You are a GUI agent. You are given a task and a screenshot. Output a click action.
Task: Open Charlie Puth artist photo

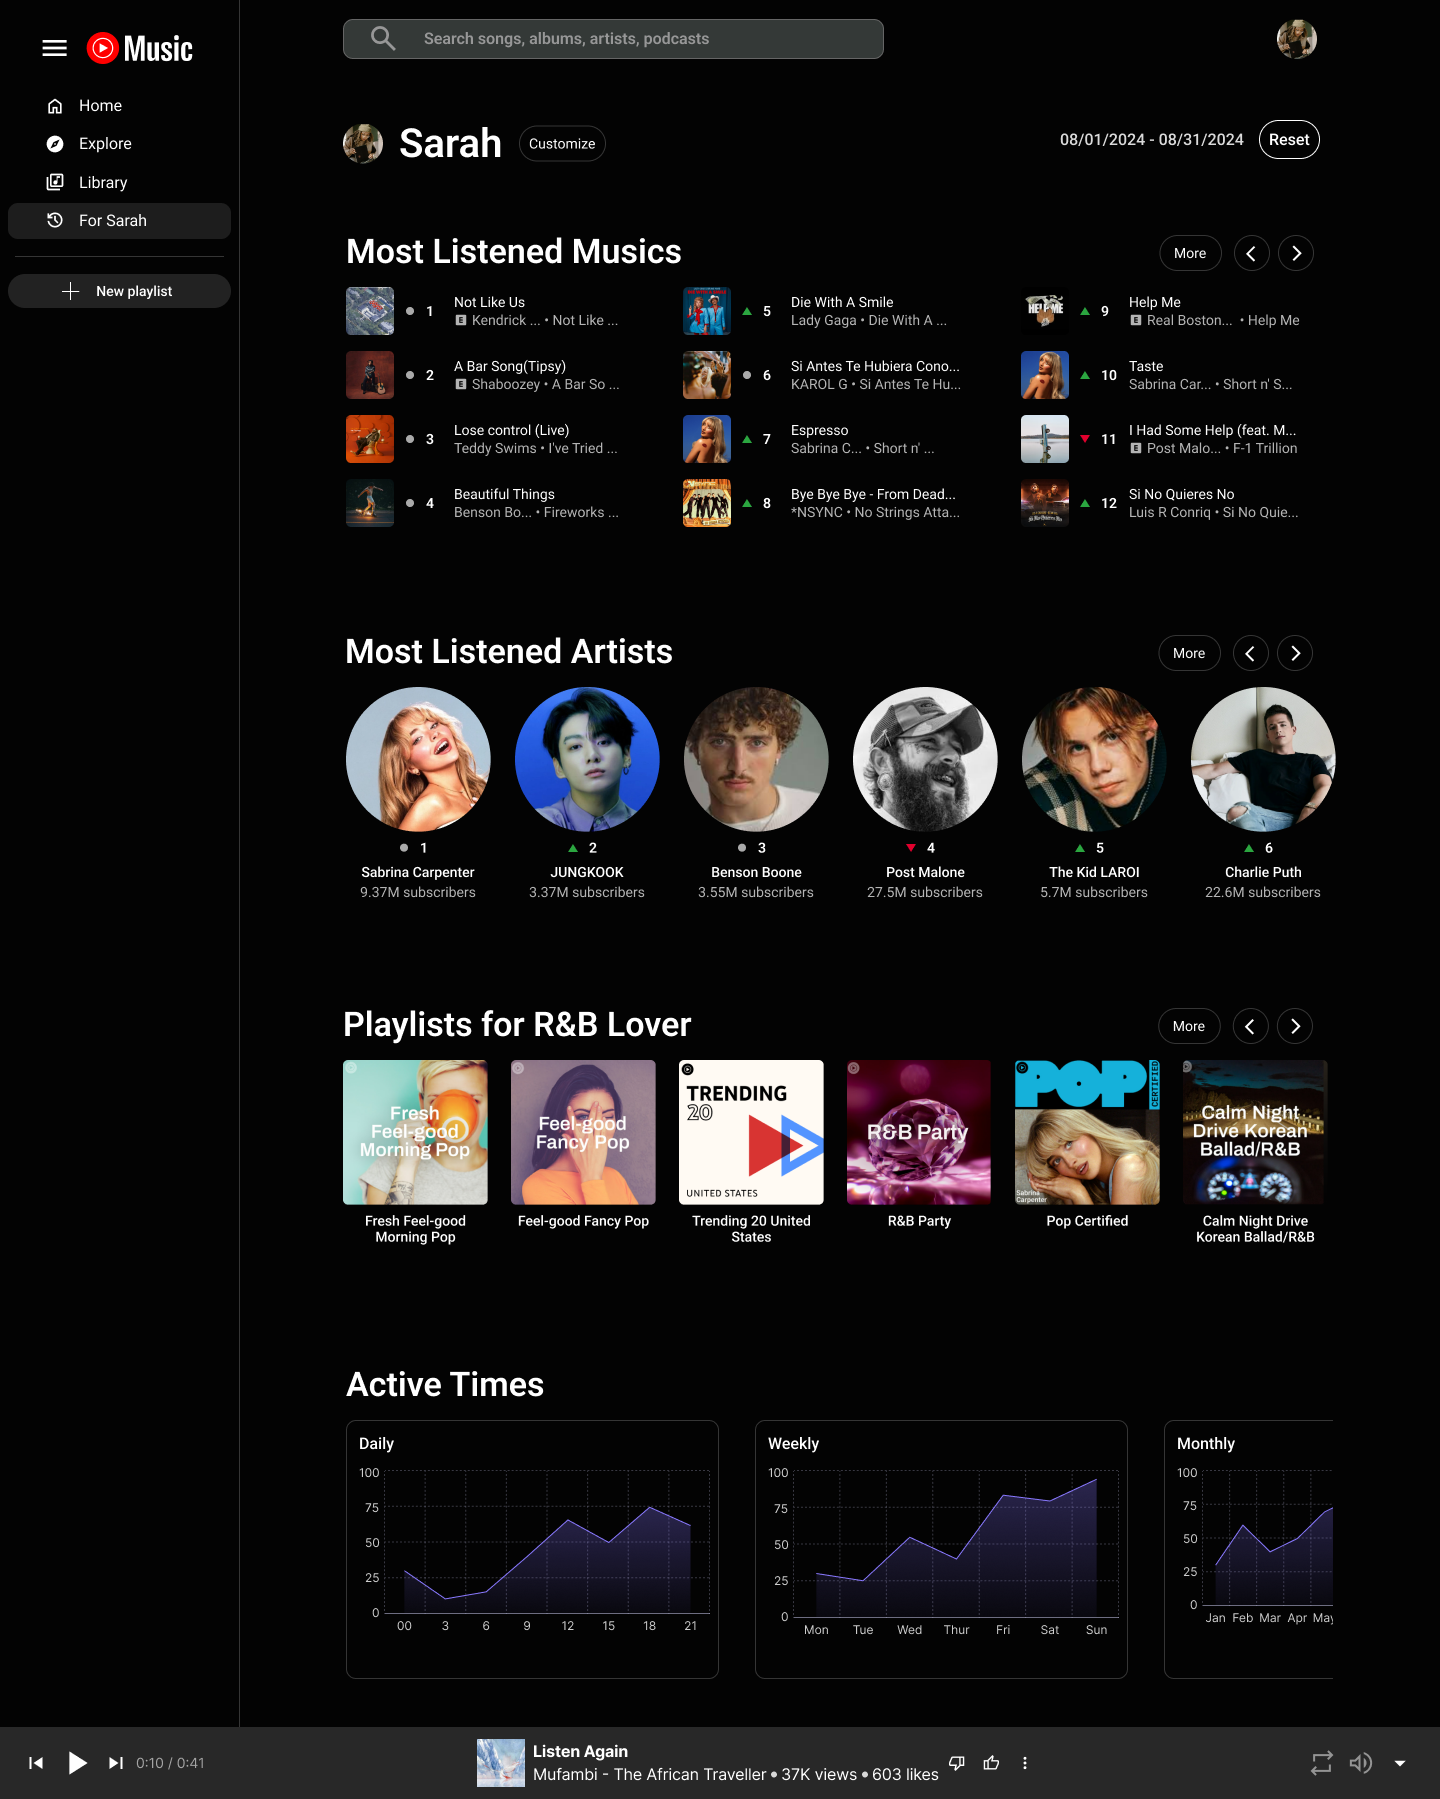pyautogui.click(x=1263, y=759)
